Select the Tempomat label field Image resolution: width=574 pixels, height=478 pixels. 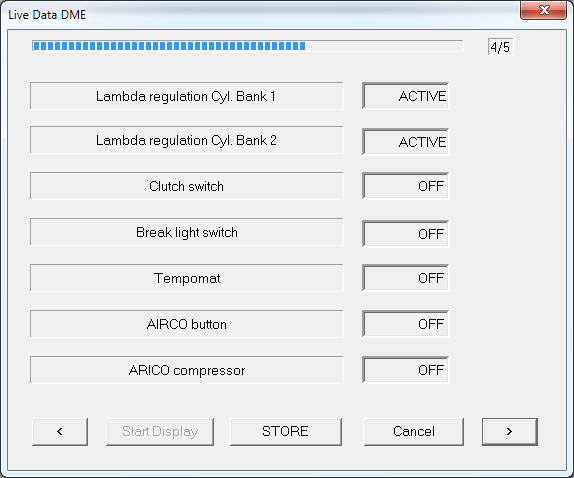[x=187, y=278]
